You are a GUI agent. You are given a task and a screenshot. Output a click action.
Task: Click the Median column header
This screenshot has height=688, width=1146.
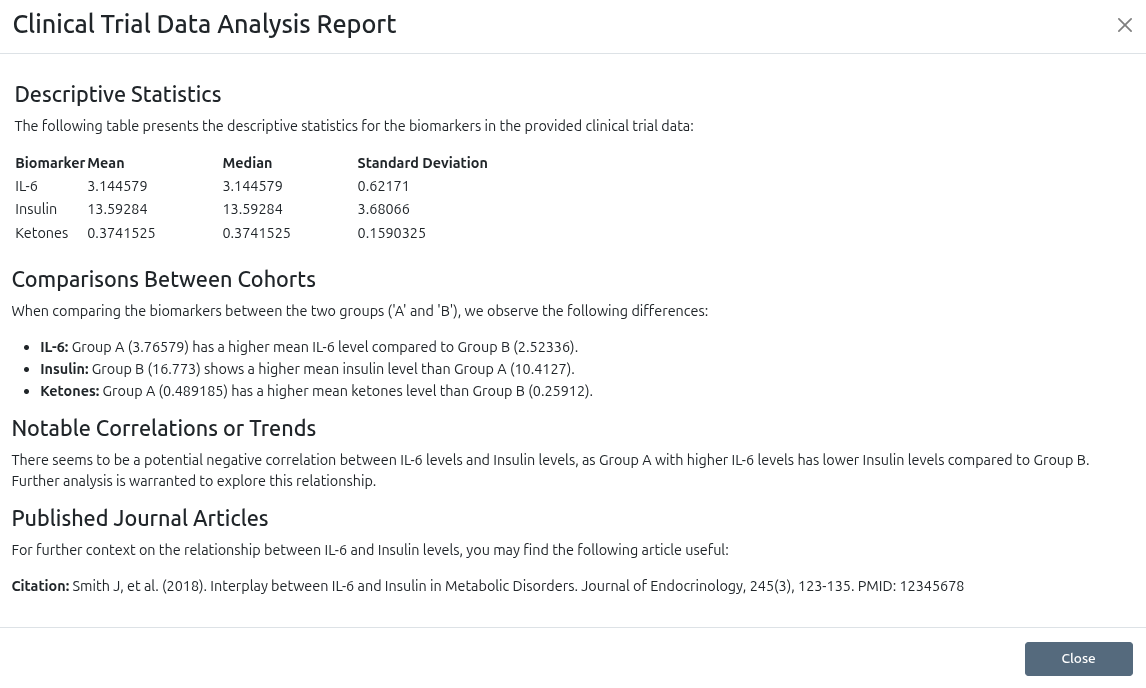click(247, 163)
